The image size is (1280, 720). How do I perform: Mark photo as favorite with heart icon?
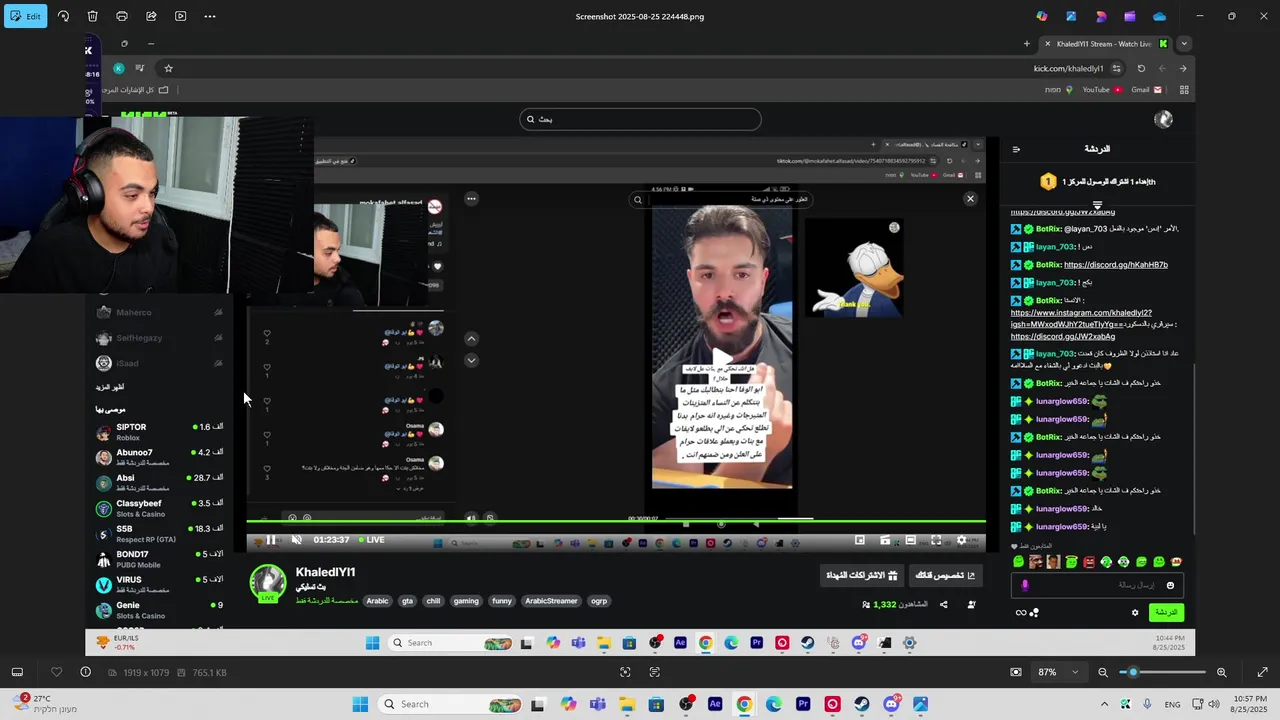point(56,672)
